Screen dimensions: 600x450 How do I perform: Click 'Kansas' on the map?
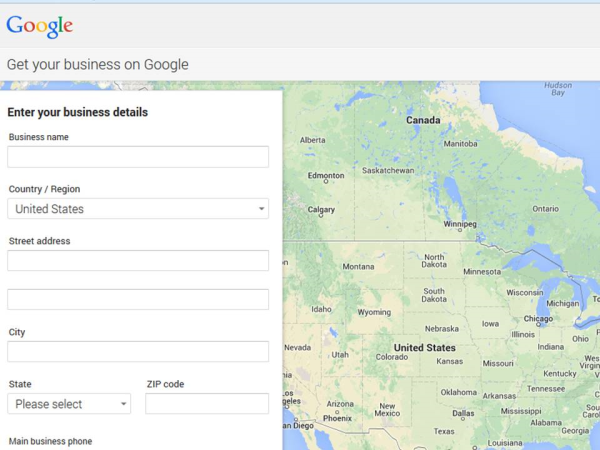tap(450, 361)
